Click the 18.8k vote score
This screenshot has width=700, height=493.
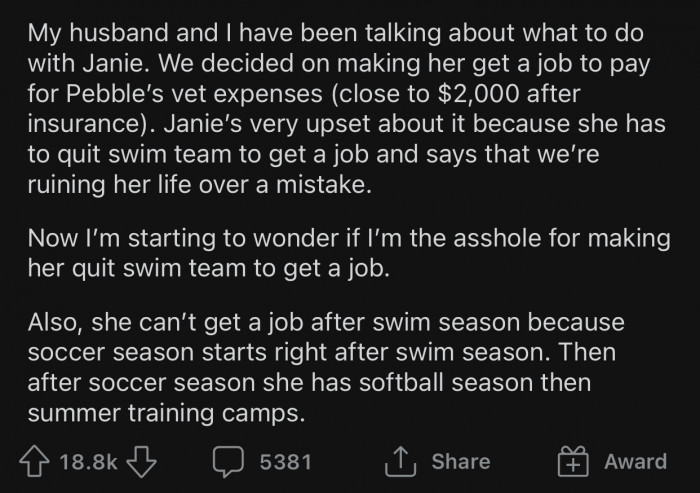tap(90, 461)
